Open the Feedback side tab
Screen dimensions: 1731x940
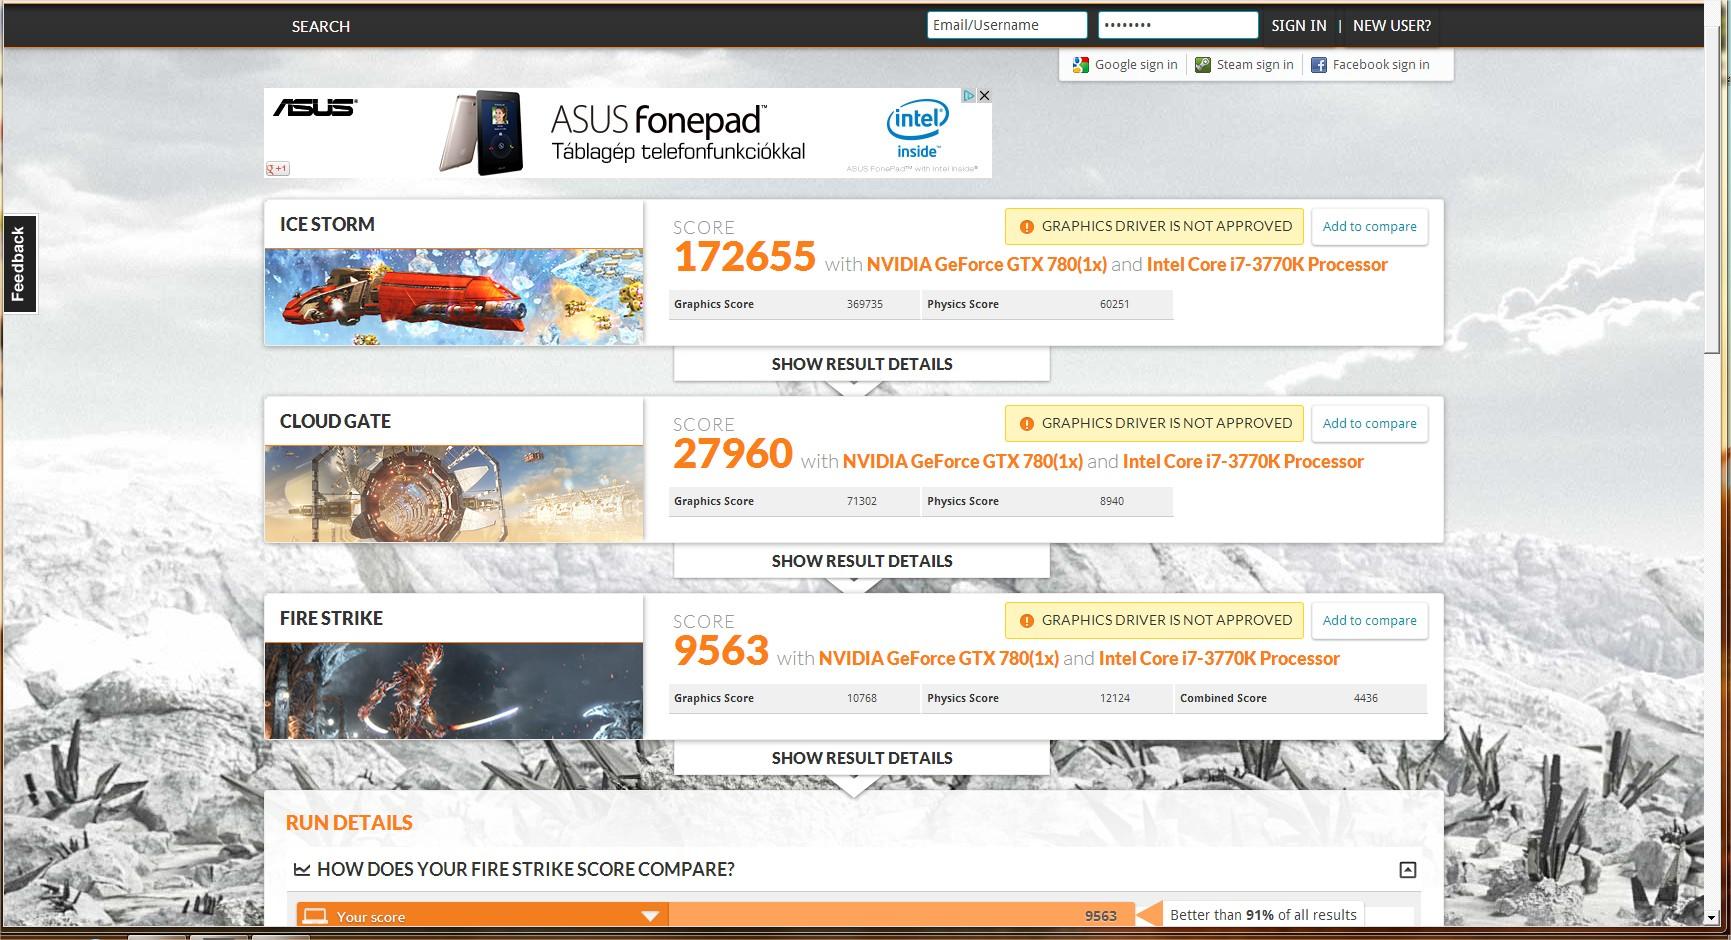[19, 264]
